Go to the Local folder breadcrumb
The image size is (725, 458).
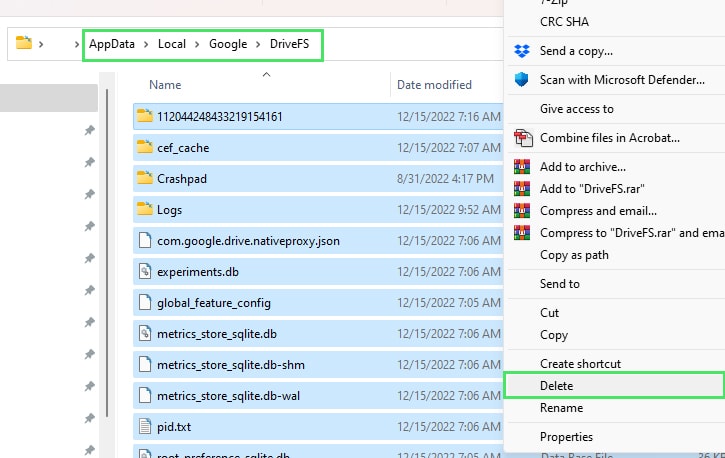click(172, 44)
